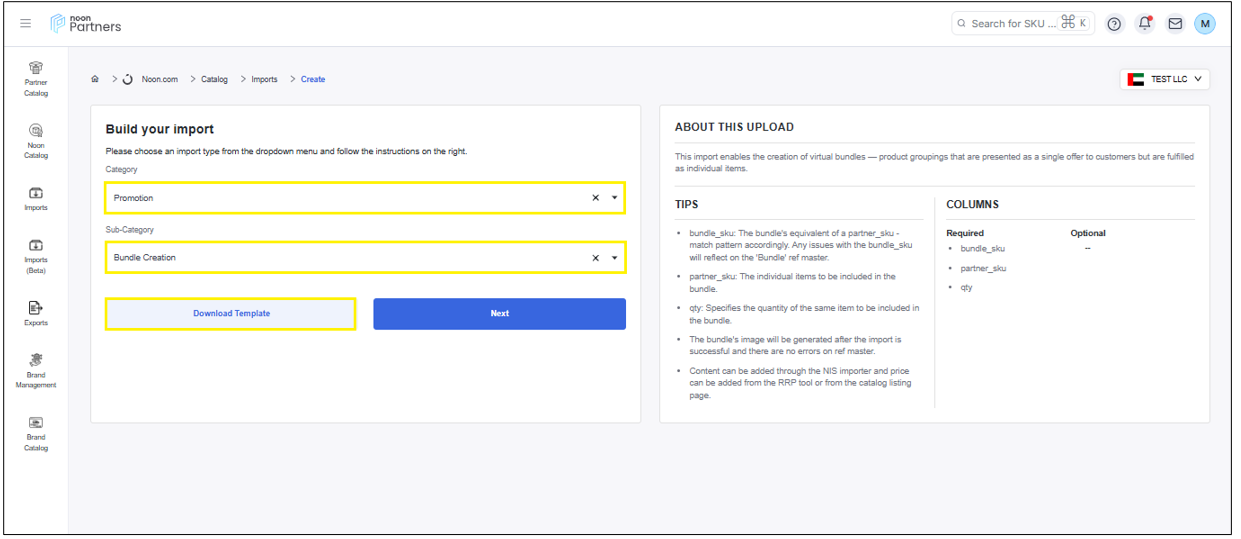Open the user profile avatar M
This screenshot has width=1241, height=539.
[1205, 24]
